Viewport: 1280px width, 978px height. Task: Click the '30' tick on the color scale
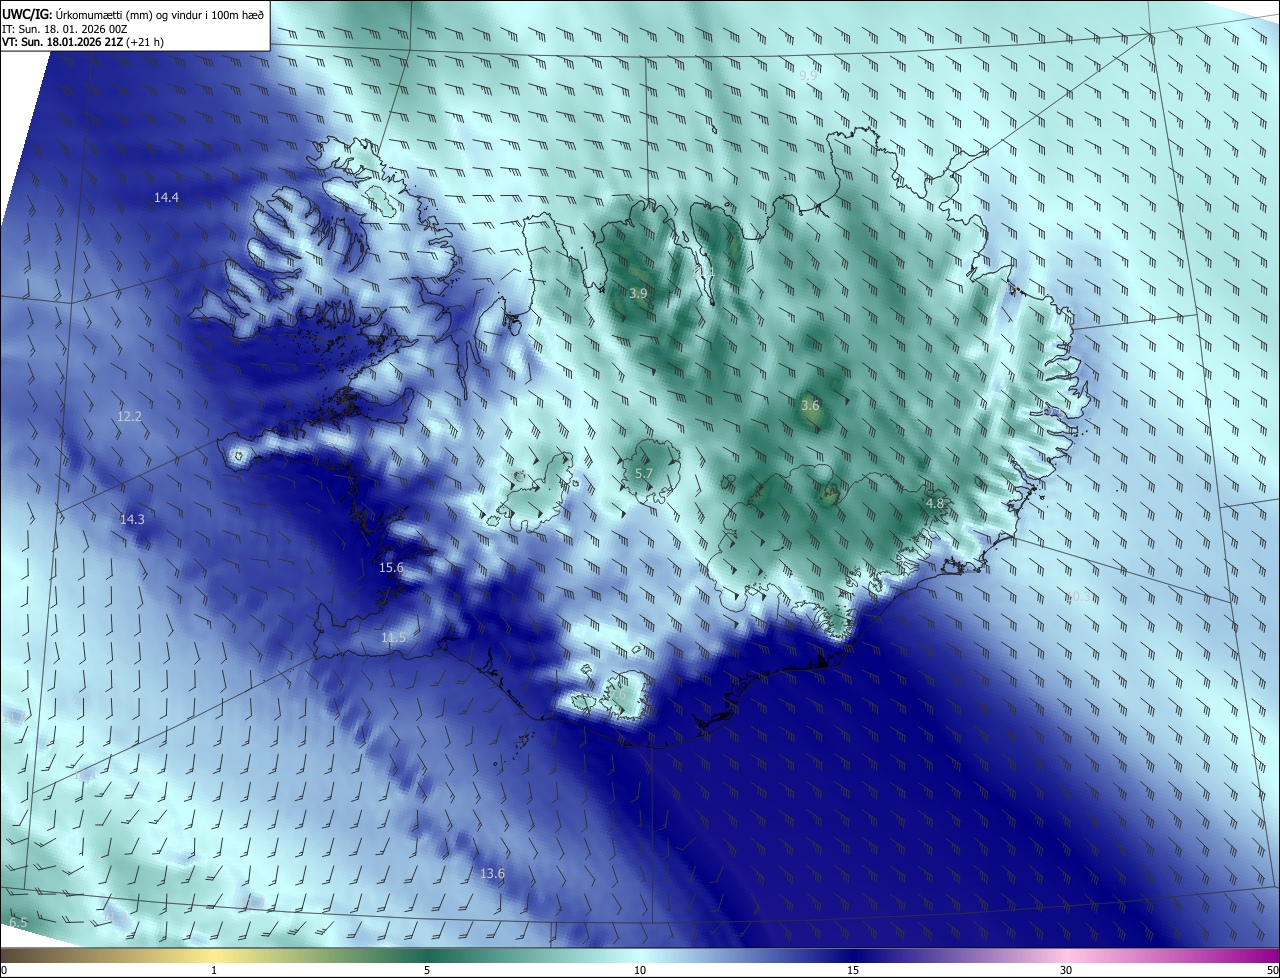(1066, 970)
